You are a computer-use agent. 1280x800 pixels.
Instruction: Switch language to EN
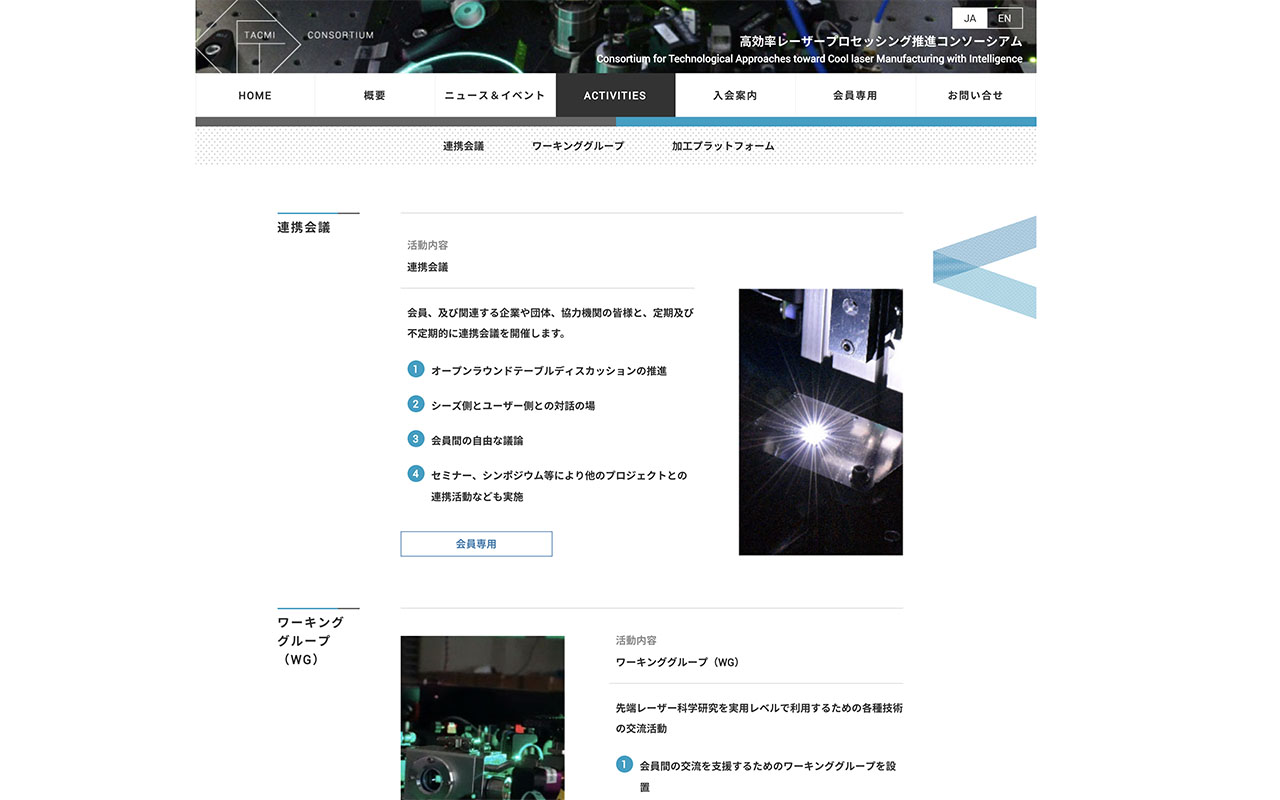point(1004,18)
